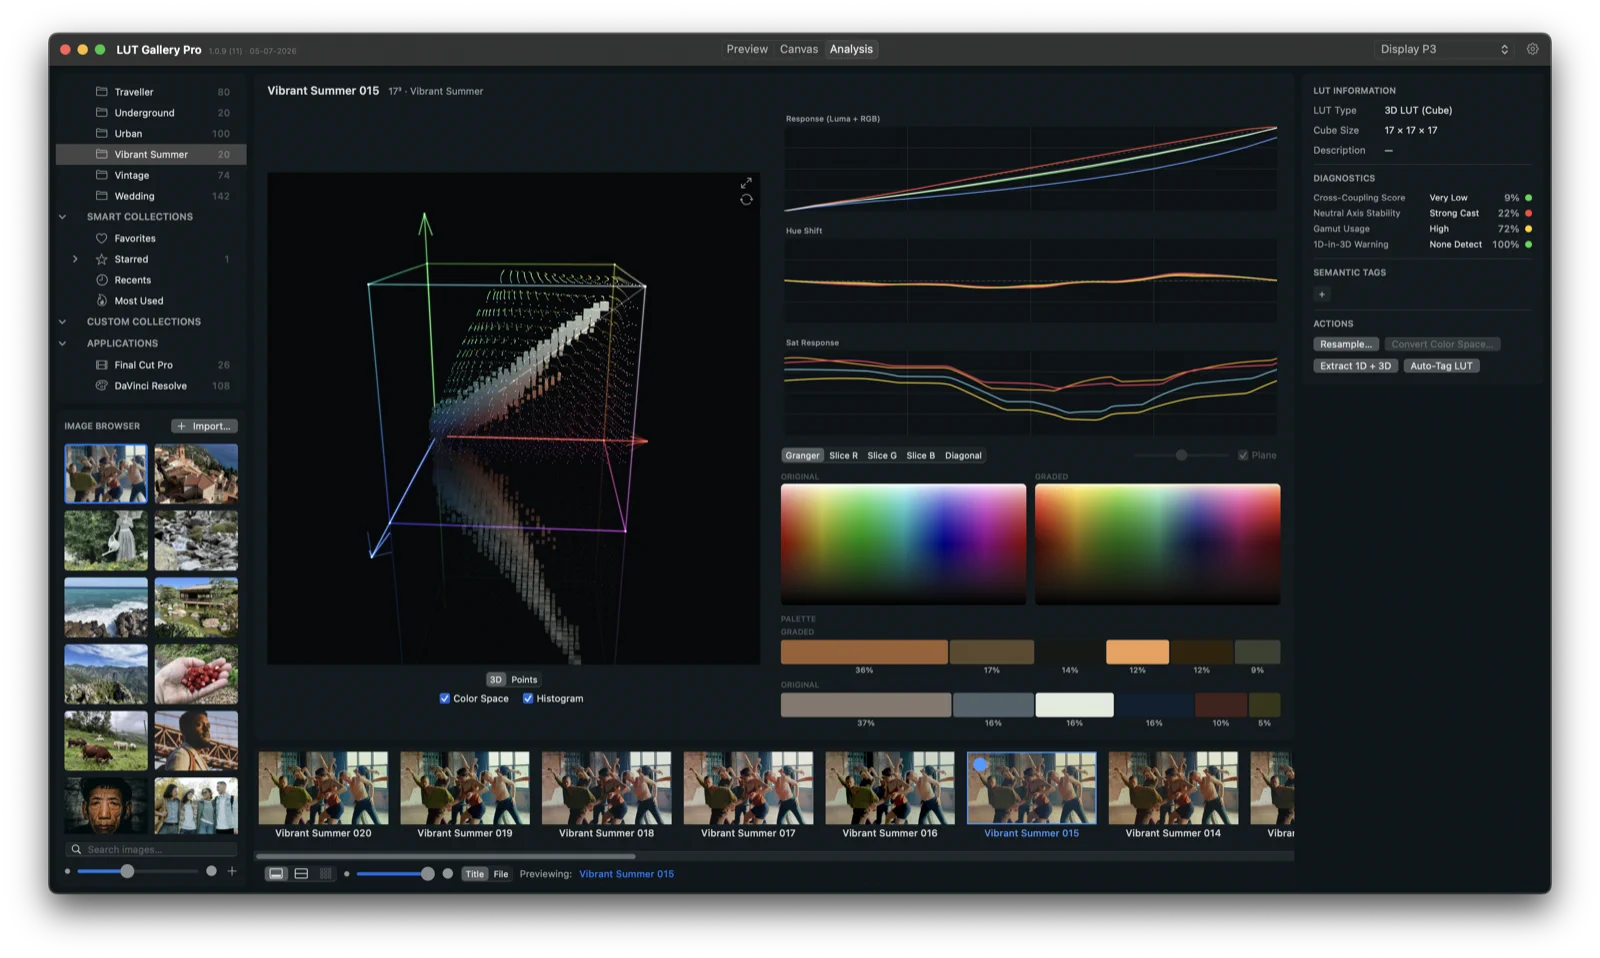
Task: Click the magnifier icon in Search images
Action: [76, 849]
